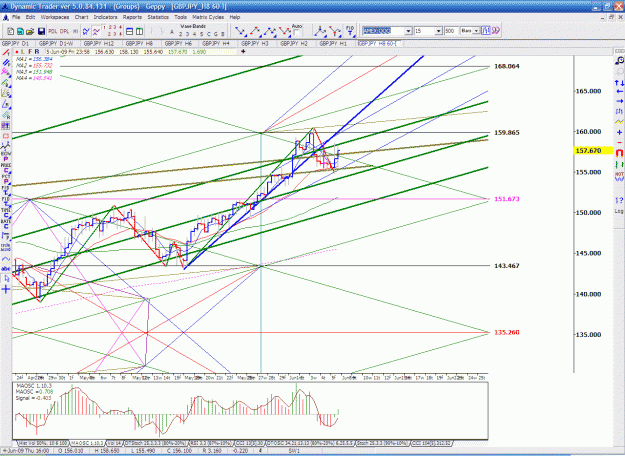Click the blue right arrow in right sidebar
This screenshot has height=456, width=625.
click(619, 101)
